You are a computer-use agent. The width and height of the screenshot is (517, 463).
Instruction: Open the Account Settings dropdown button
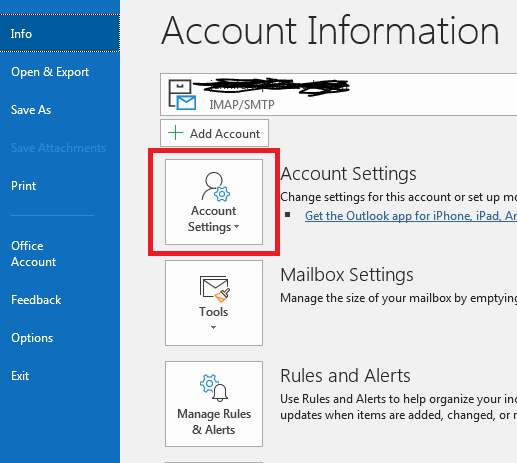tap(214, 202)
